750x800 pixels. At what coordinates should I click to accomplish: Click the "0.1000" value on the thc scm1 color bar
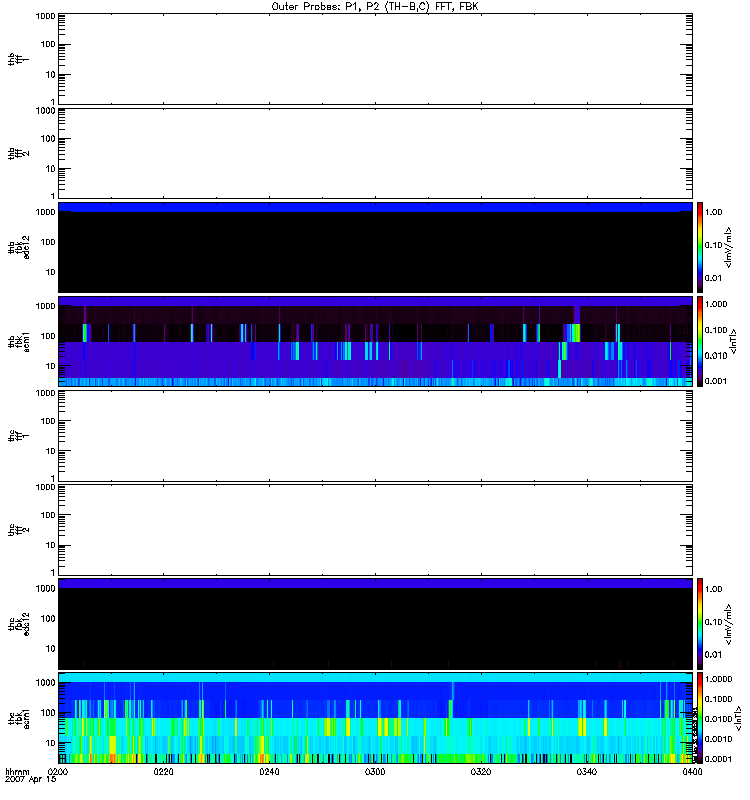tap(718, 699)
